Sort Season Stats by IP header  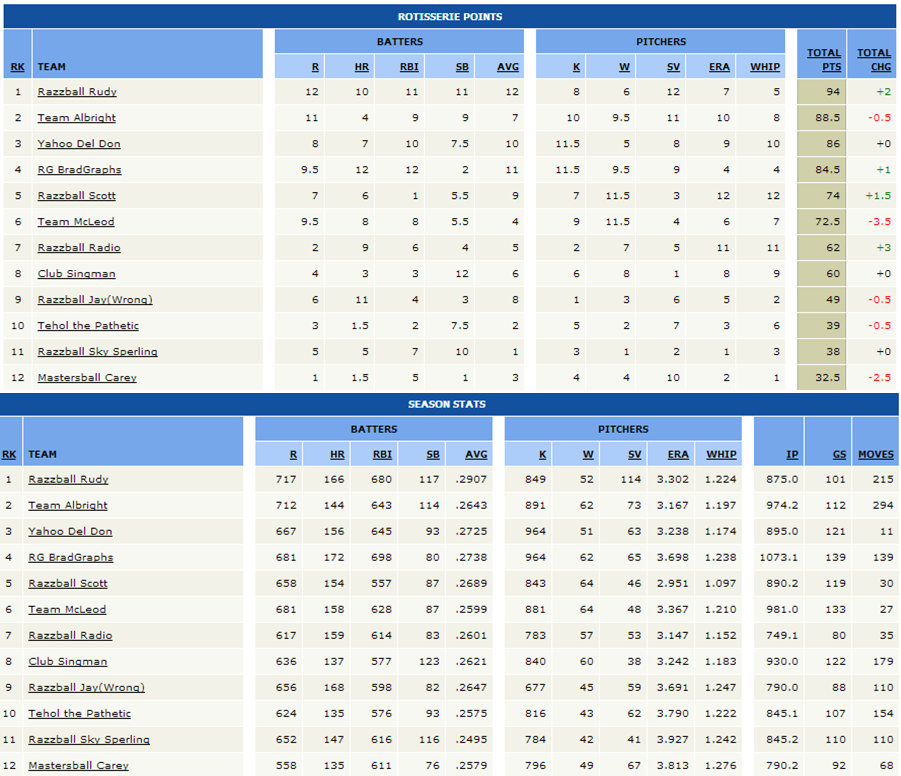click(792, 454)
